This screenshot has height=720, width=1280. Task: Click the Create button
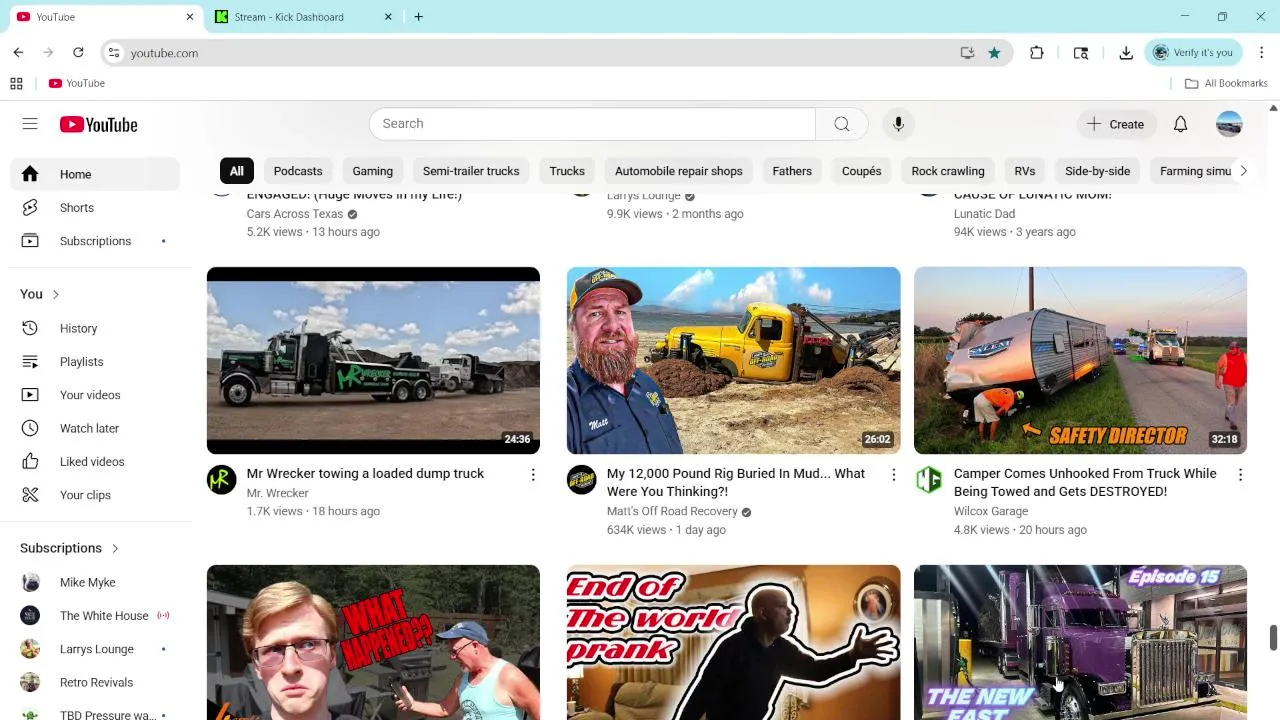(1115, 124)
